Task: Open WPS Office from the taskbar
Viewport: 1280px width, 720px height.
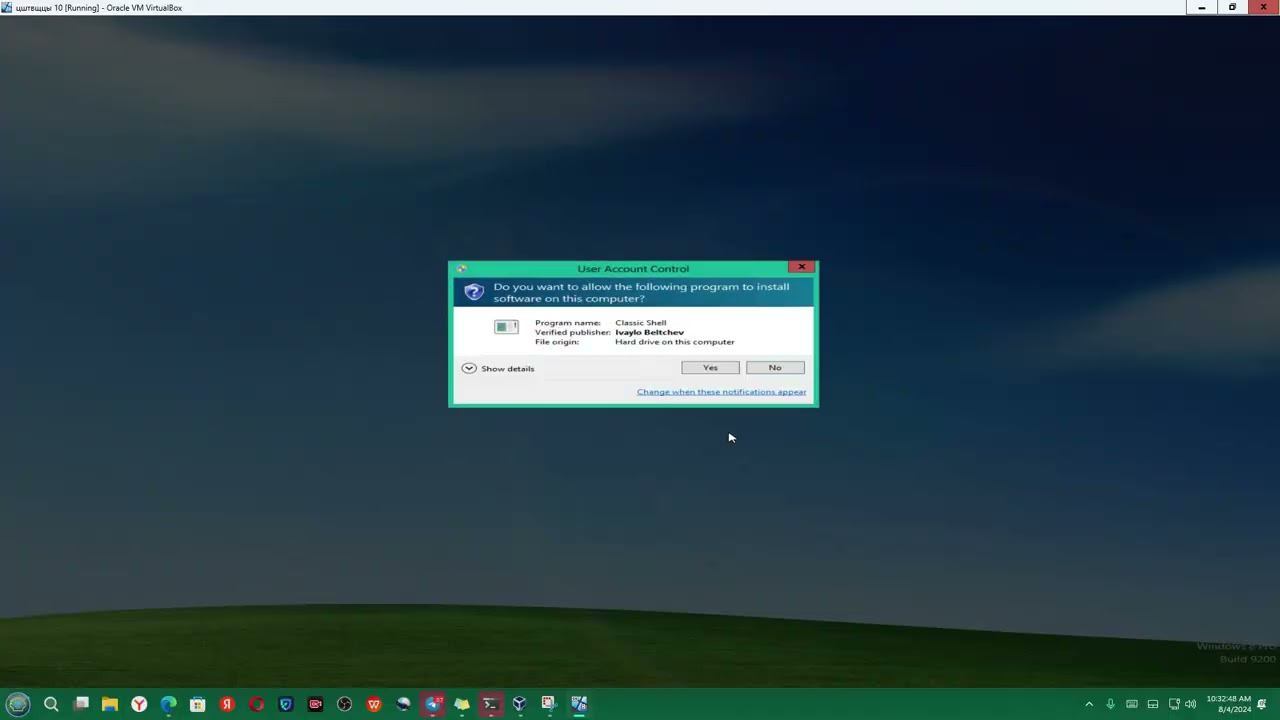Action: point(374,704)
